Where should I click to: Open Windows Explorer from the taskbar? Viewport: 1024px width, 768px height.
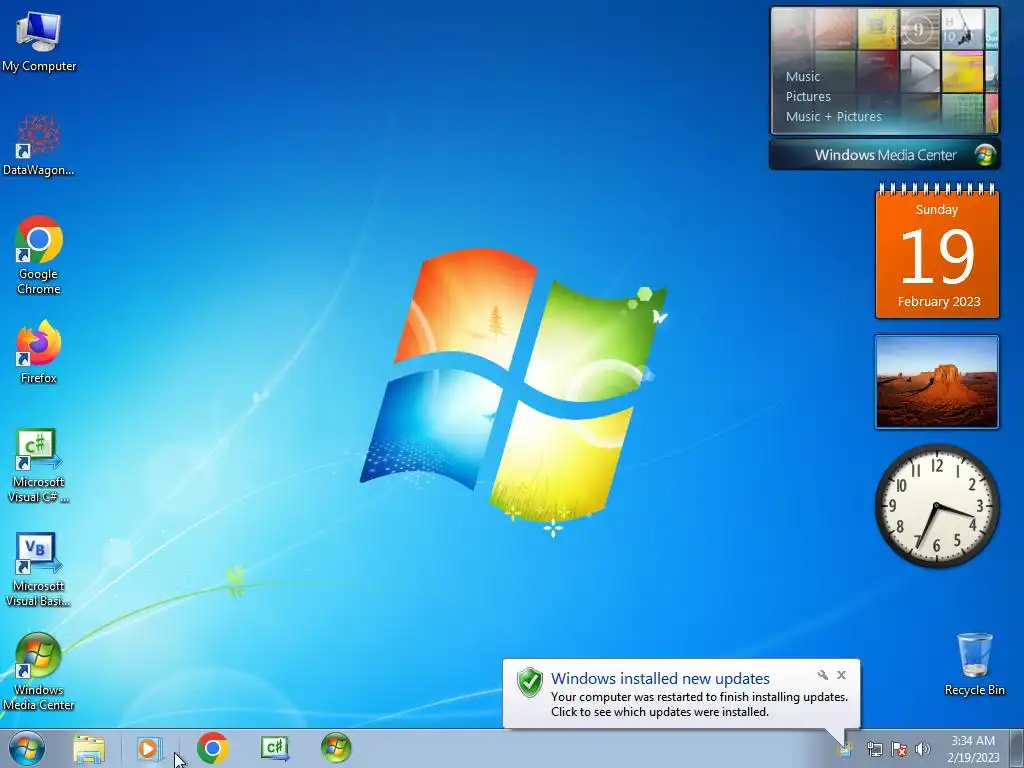click(89, 748)
